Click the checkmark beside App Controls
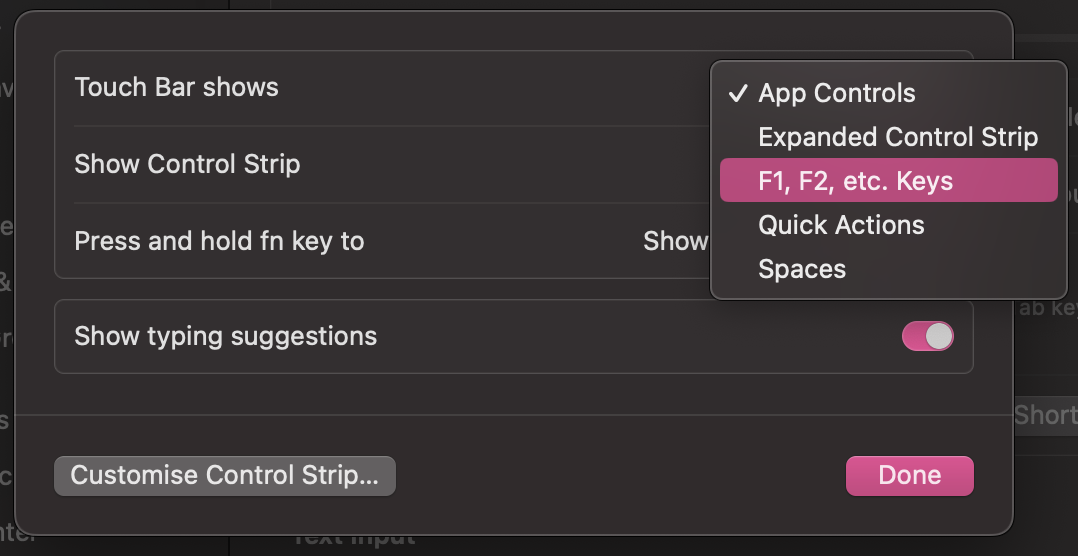This screenshot has height=556, width=1078. [738, 94]
